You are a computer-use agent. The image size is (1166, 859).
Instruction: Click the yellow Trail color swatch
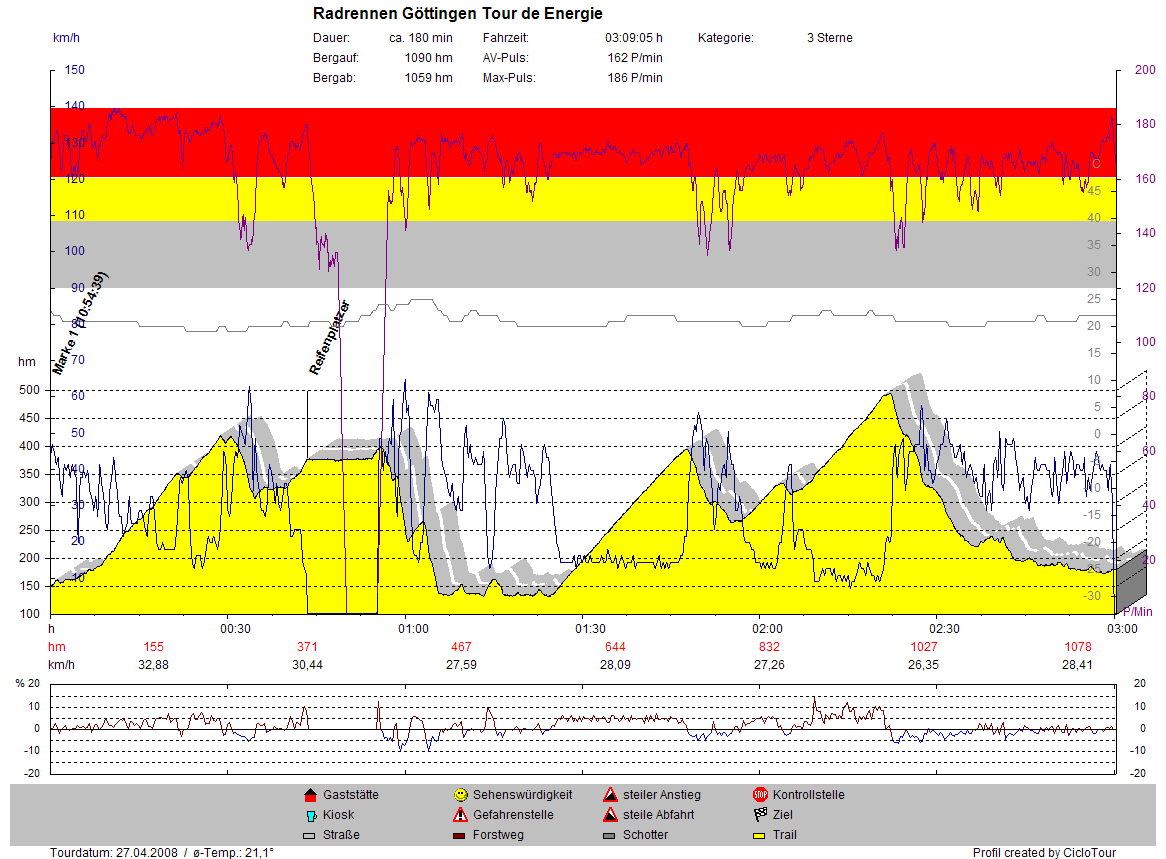coord(760,835)
